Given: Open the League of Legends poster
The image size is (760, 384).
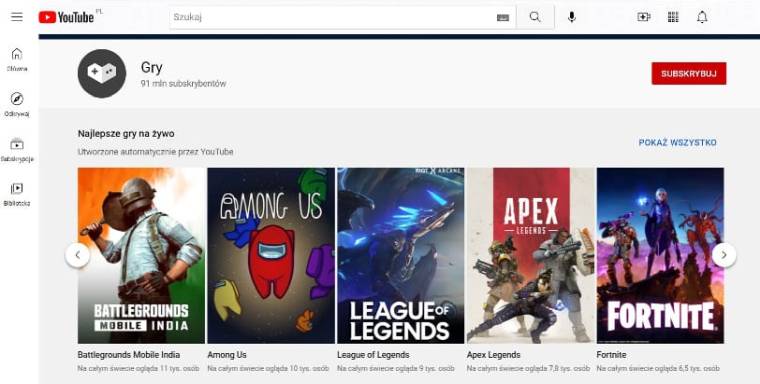Looking at the screenshot, I should (400, 256).
